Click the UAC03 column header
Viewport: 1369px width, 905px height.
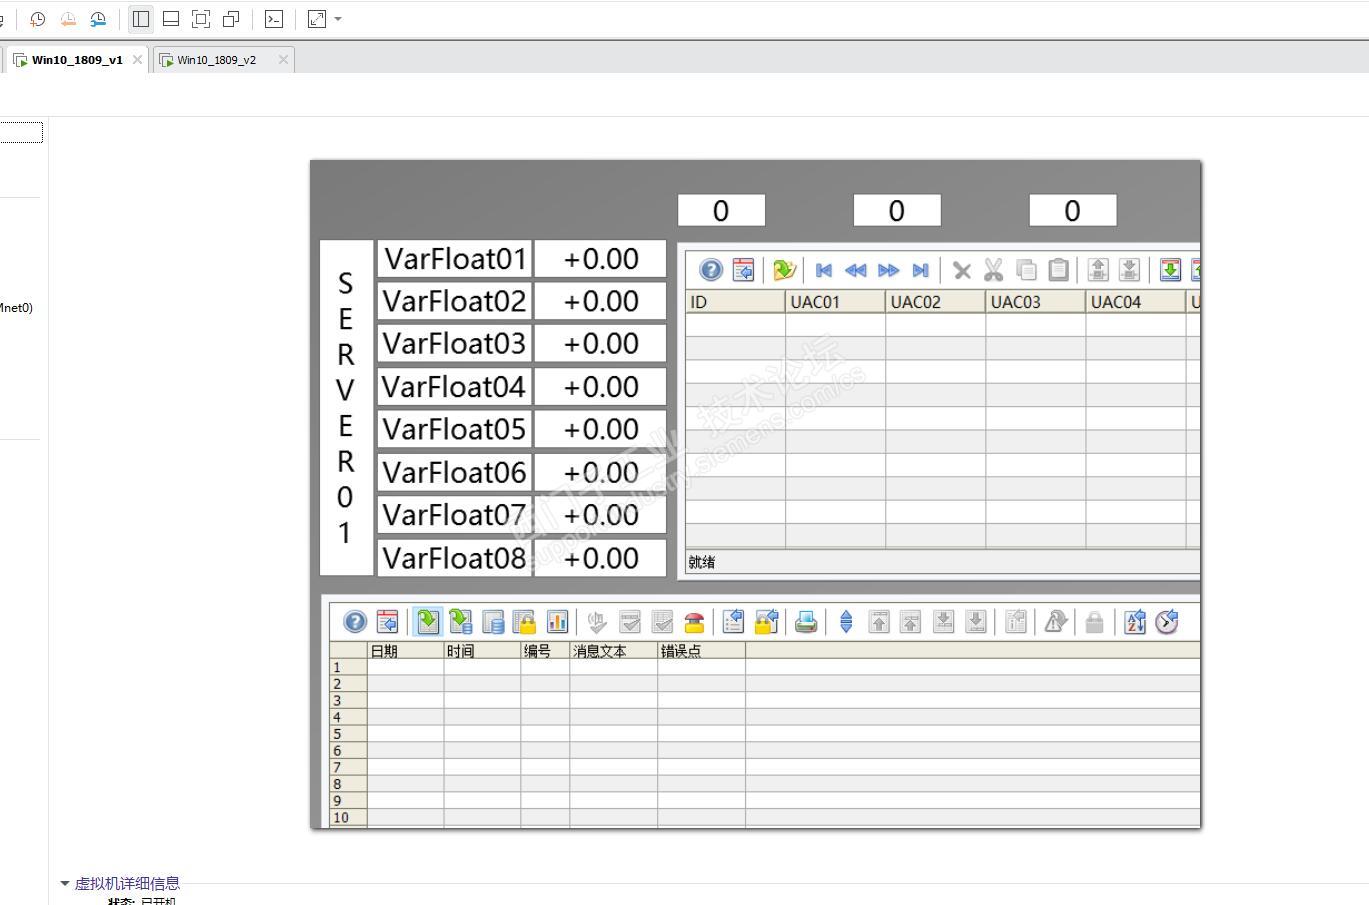1036,302
